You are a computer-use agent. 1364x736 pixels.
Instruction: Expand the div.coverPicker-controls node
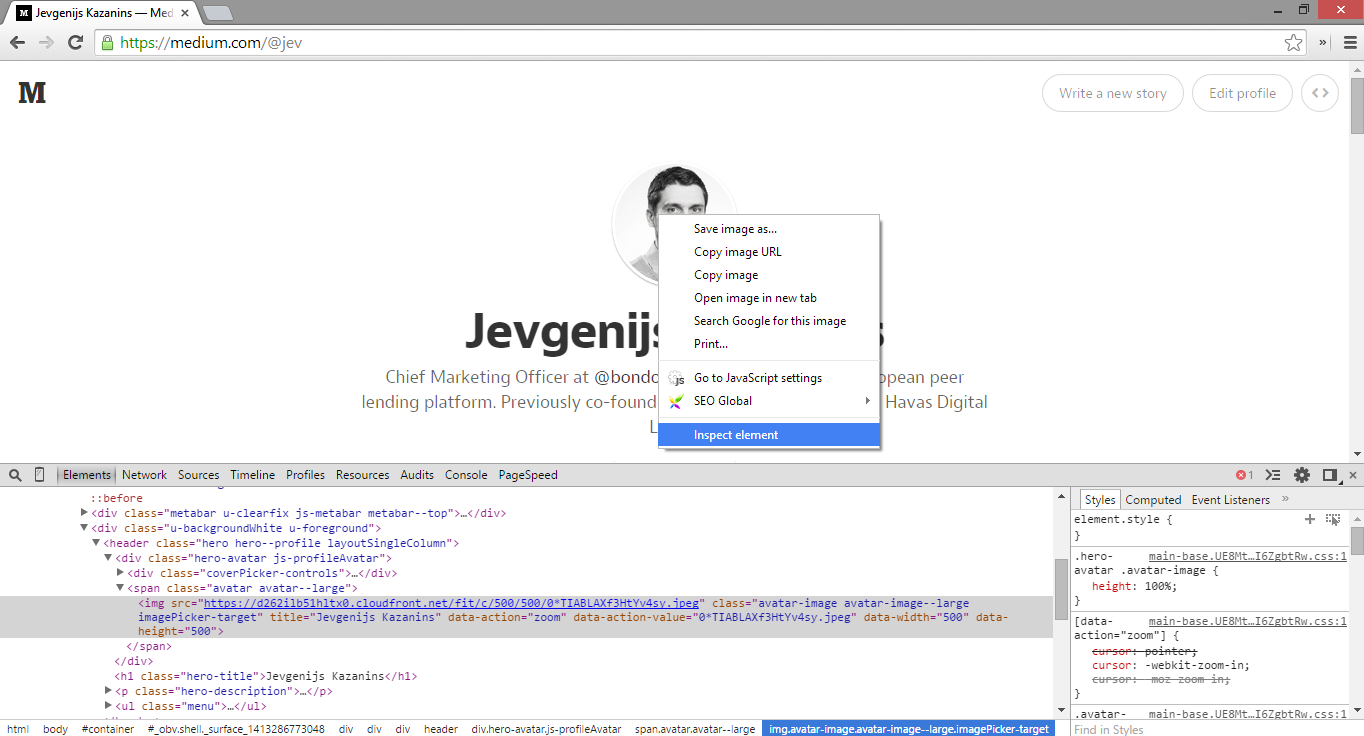pos(122,573)
